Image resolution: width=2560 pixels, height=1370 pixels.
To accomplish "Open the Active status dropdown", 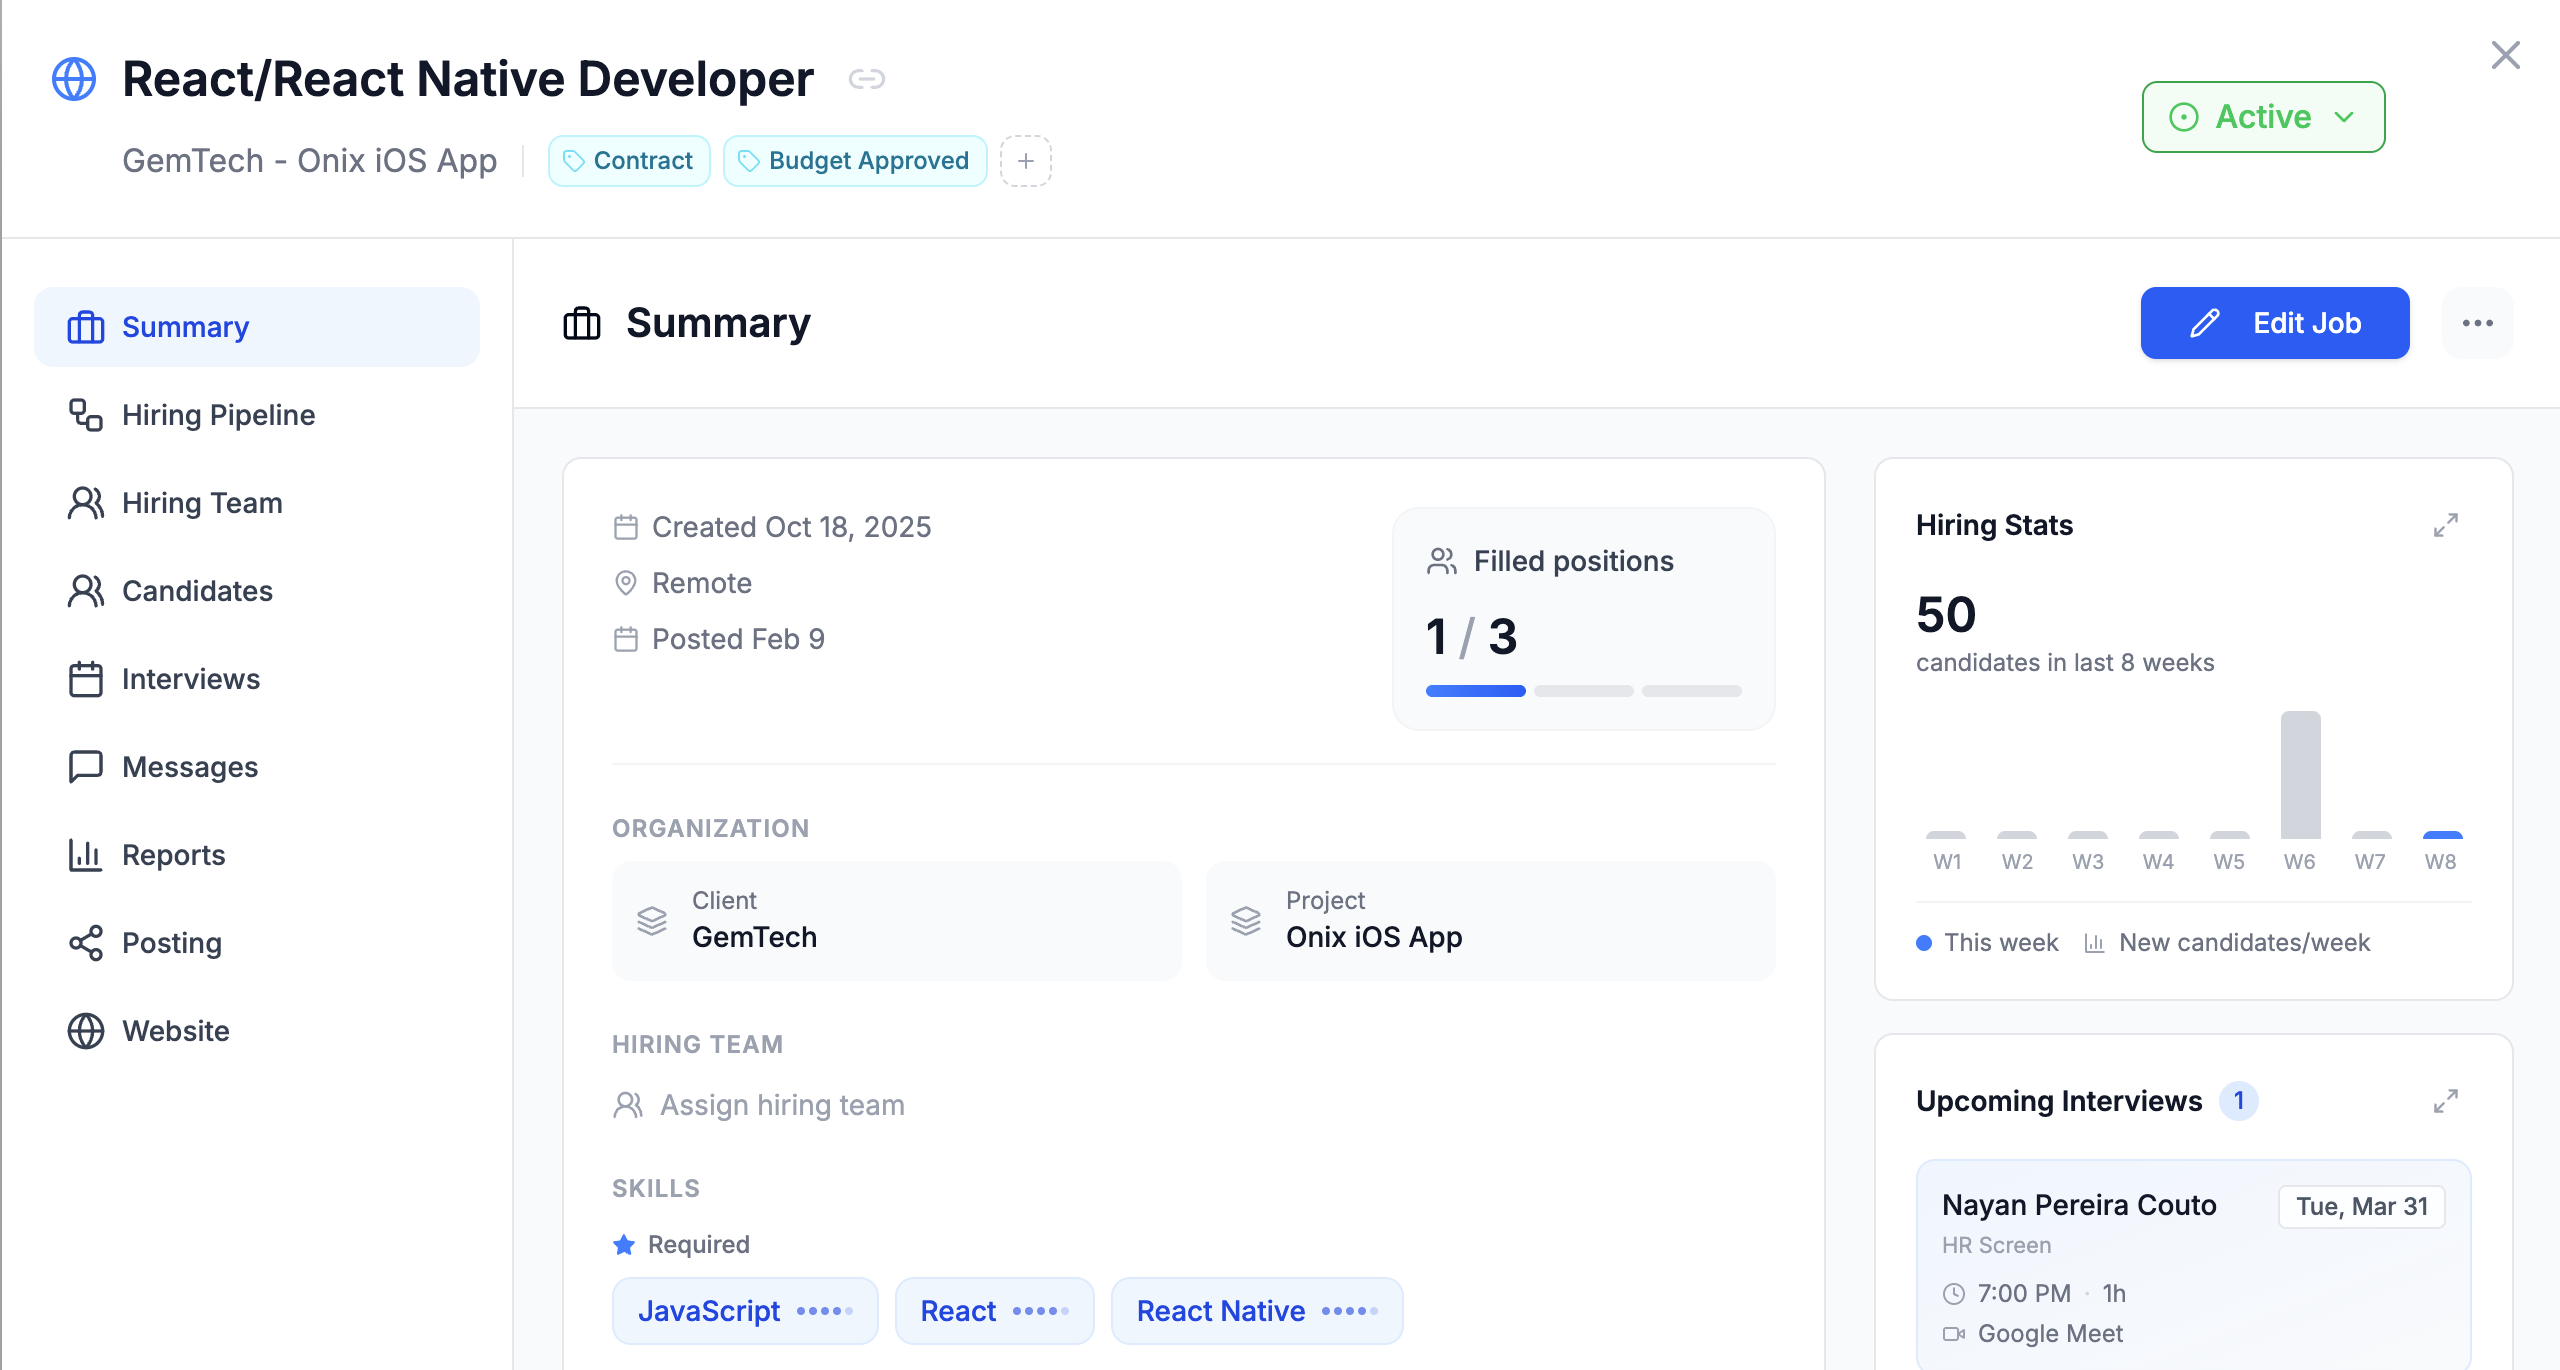I will 2263,117.
